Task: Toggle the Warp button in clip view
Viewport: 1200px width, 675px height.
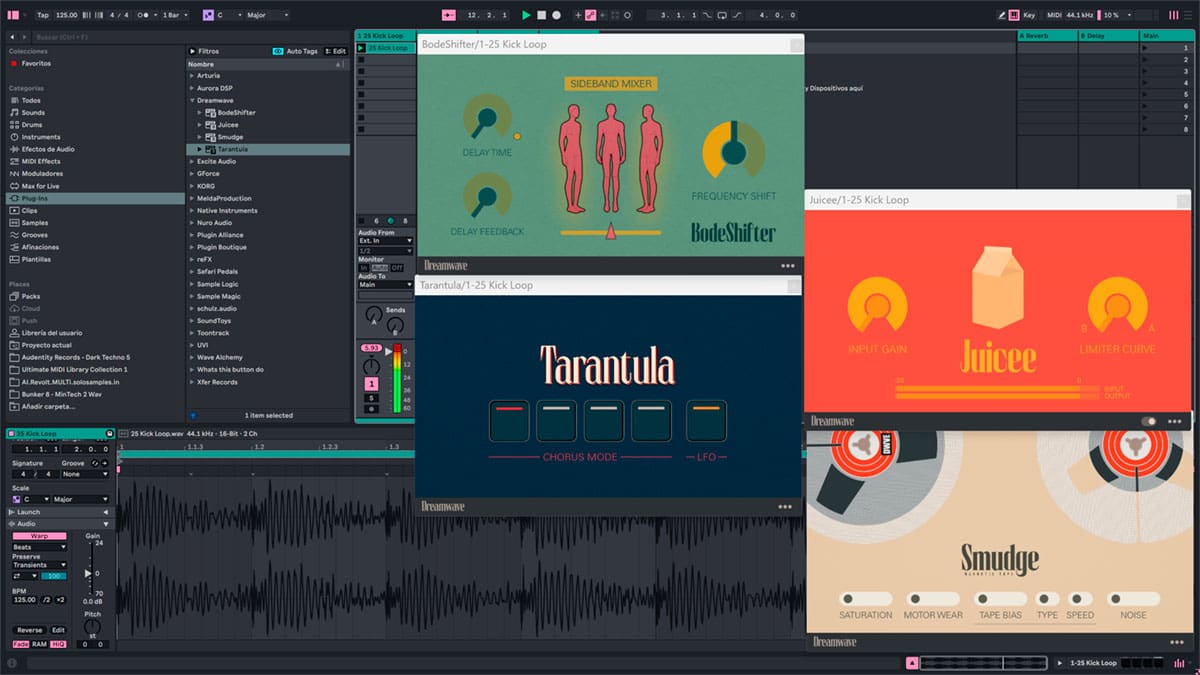Action: 39,536
